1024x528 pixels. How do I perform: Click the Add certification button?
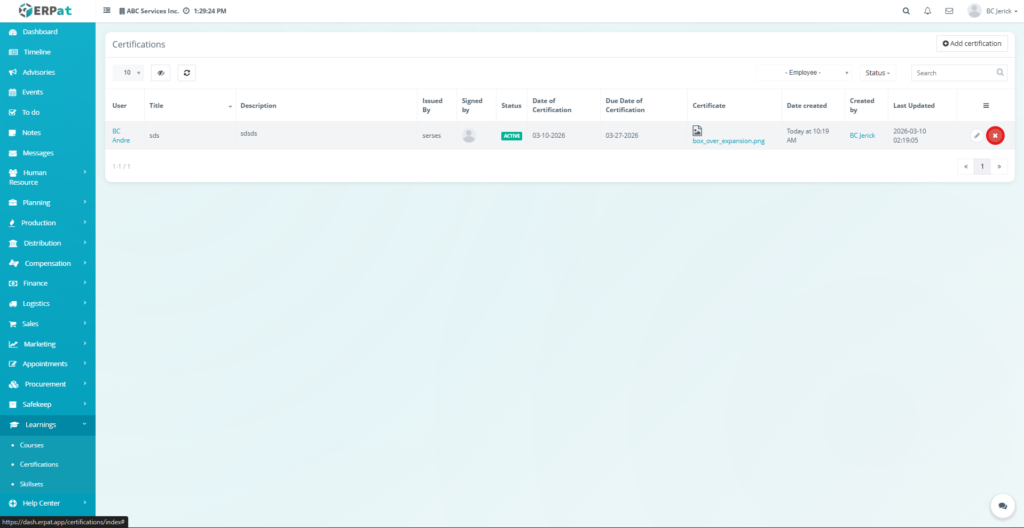coord(971,44)
